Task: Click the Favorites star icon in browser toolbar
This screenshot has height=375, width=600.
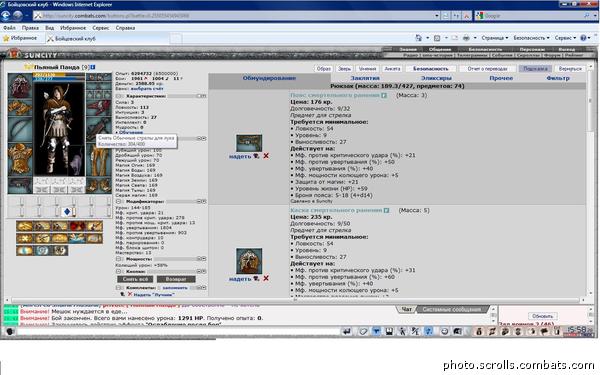Action: pyautogui.click(x=6, y=38)
